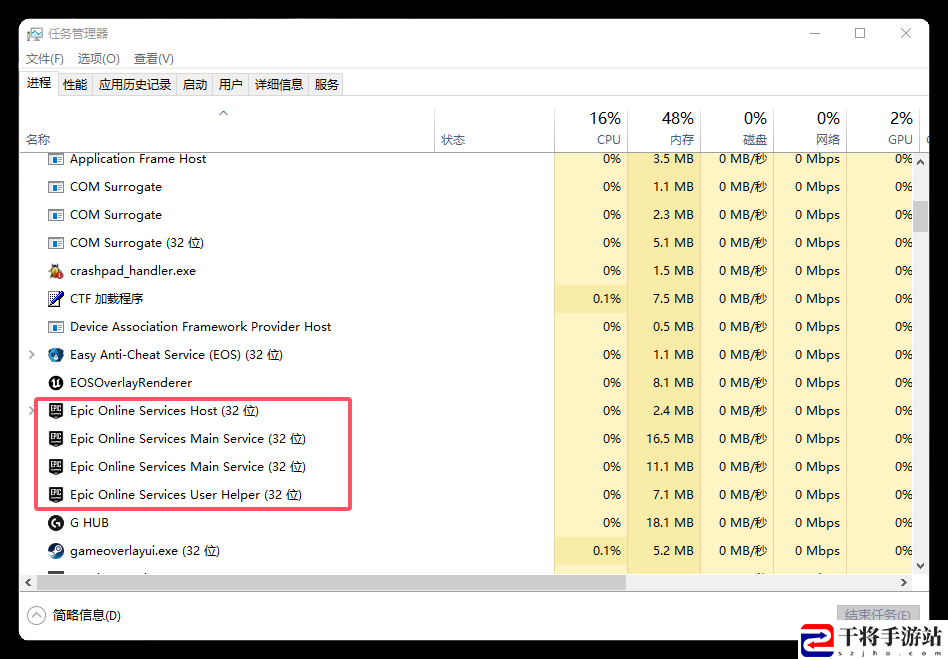Select the crashpad_handler.exe process name
The width and height of the screenshot is (948, 659).
(133, 271)
